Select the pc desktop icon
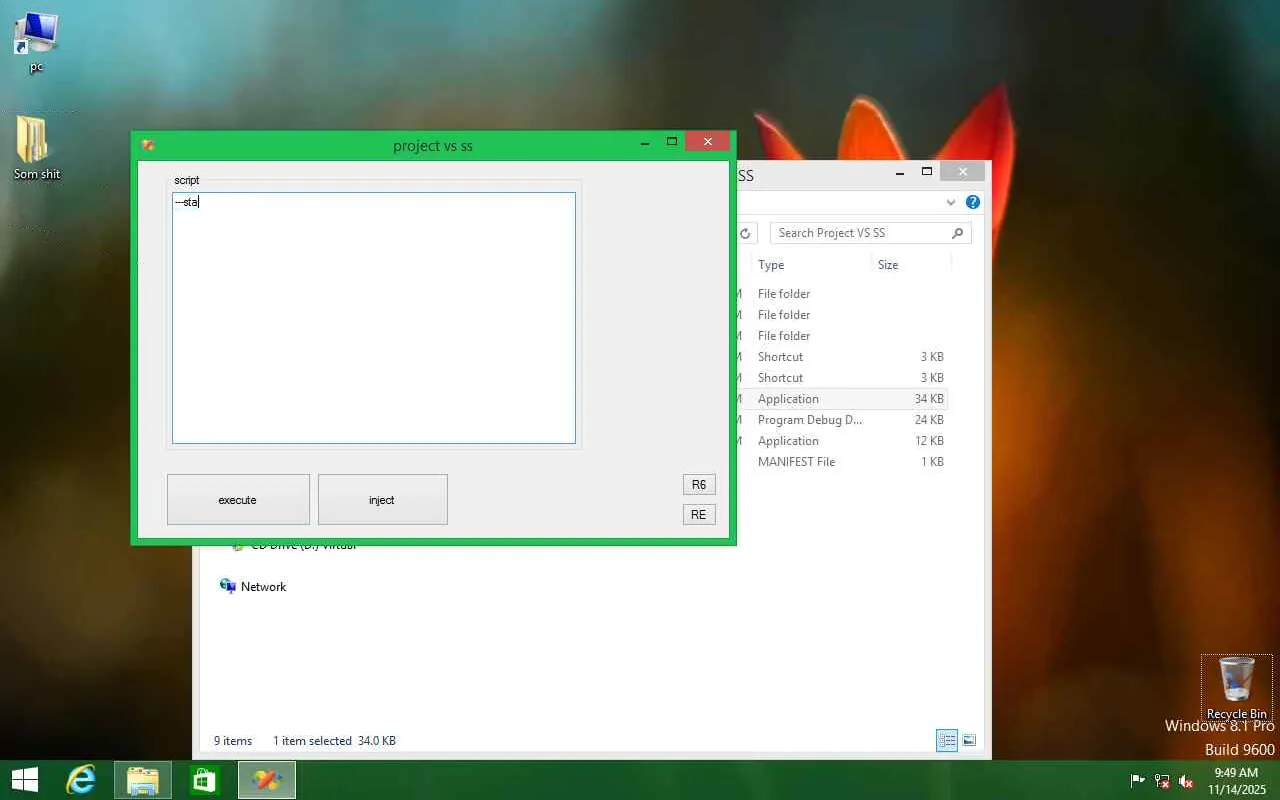 click(x=36, y=42)
